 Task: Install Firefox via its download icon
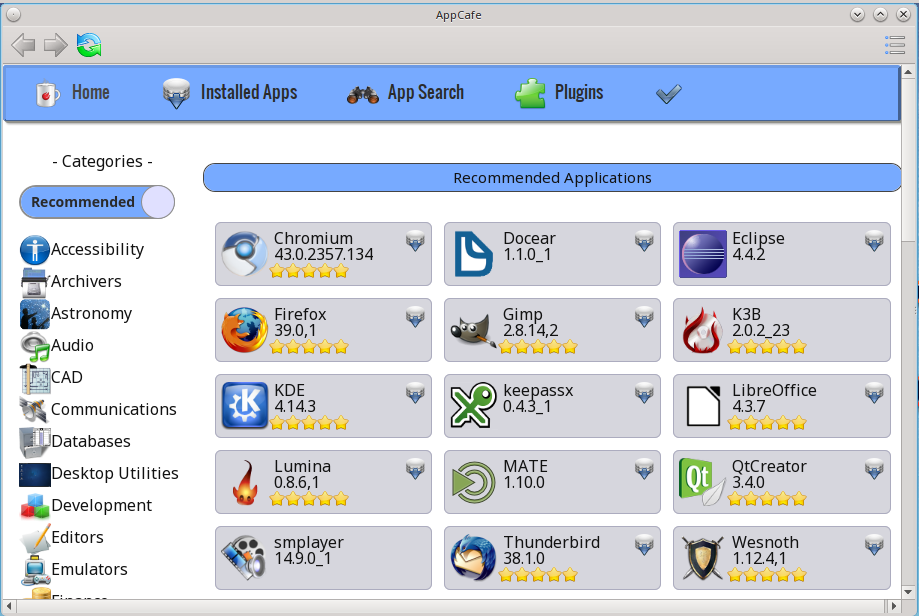click(416, 316)
